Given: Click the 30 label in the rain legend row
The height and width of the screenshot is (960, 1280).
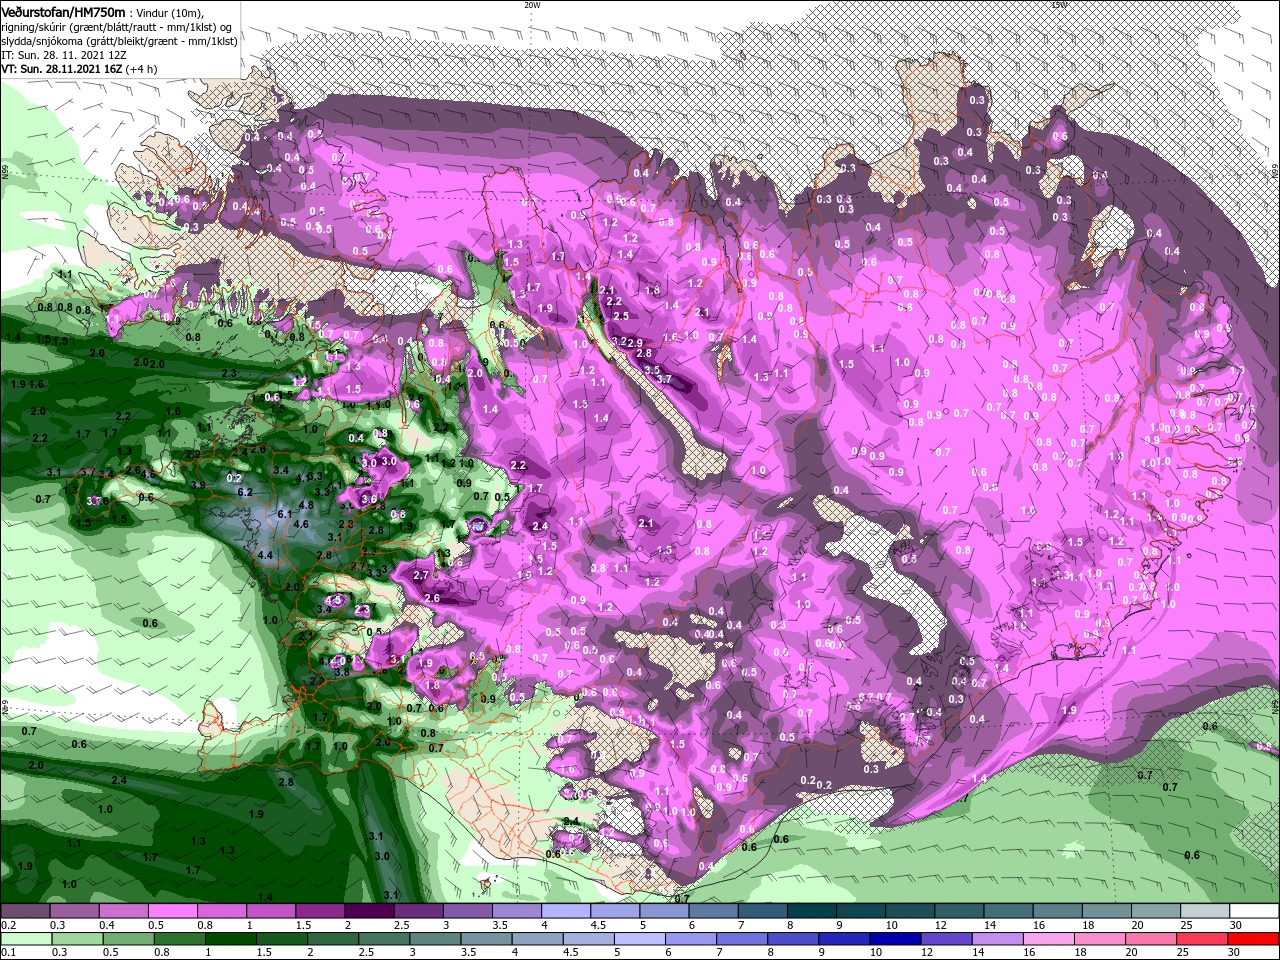Looking at the screenshot, I should (1233, 952).
